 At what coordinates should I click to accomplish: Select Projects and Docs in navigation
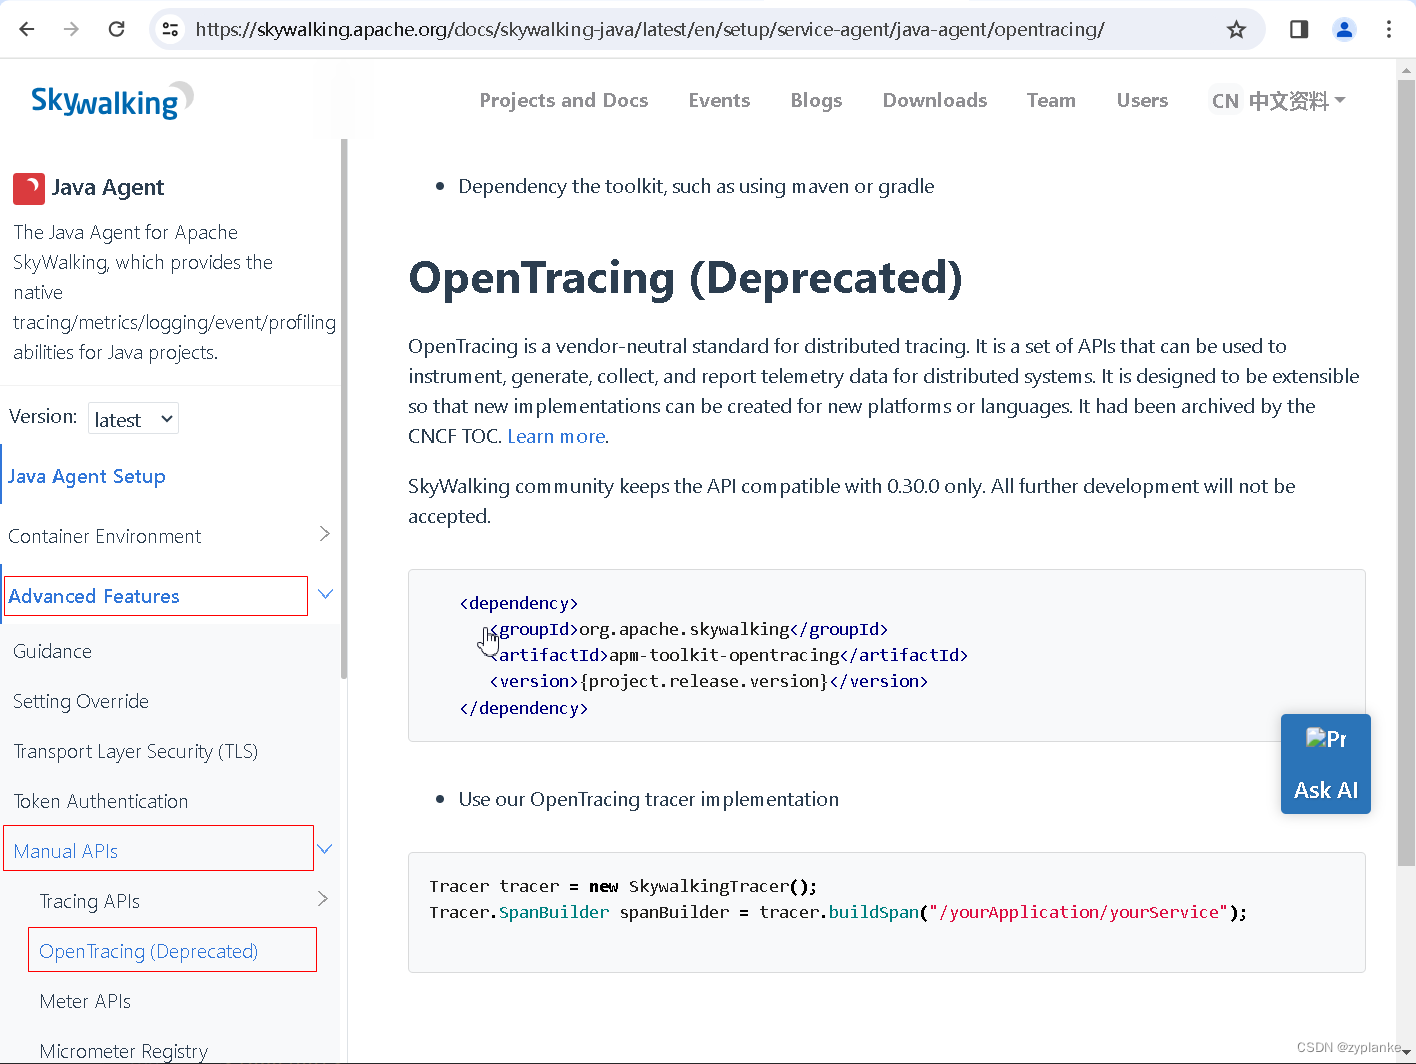coord(564,100)
